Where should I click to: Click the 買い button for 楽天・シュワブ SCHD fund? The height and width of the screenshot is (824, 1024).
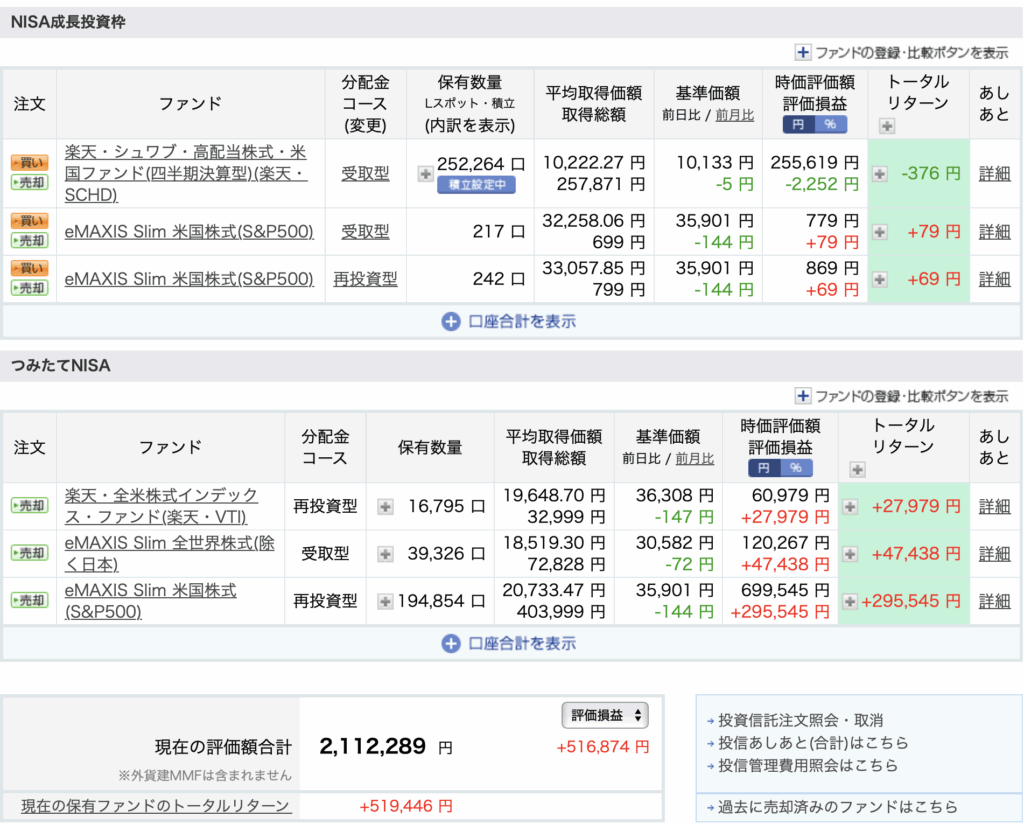click(29, 162)
